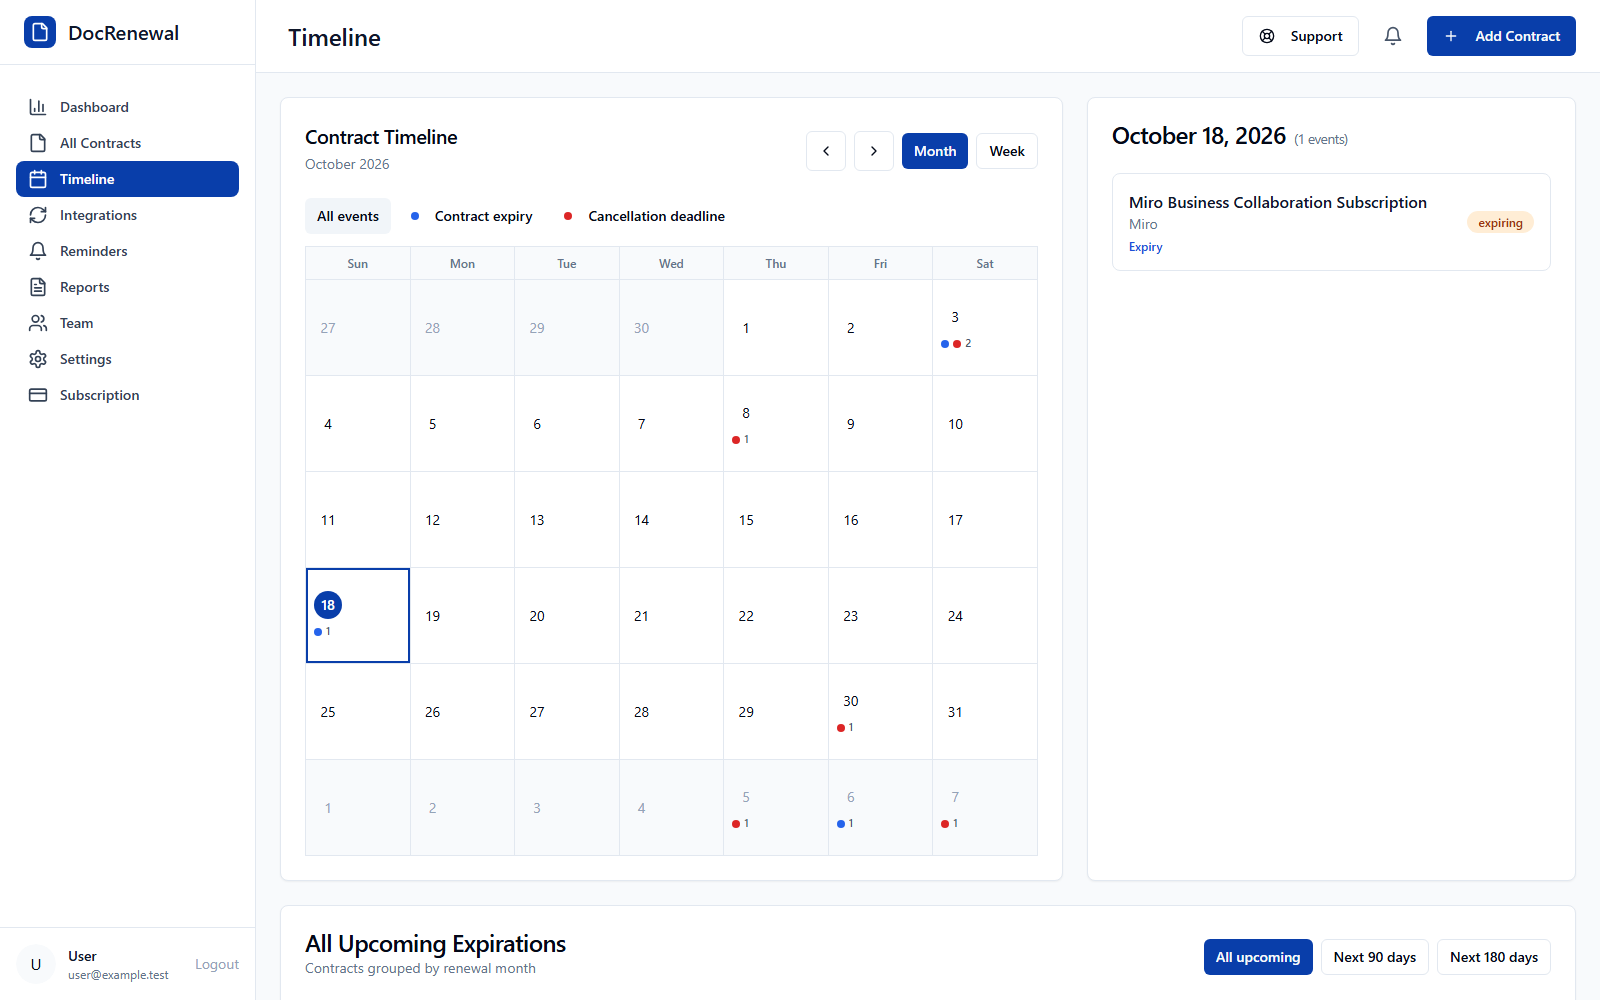
Task: Open Integrations sidebar page
Action: coord(127,215)
